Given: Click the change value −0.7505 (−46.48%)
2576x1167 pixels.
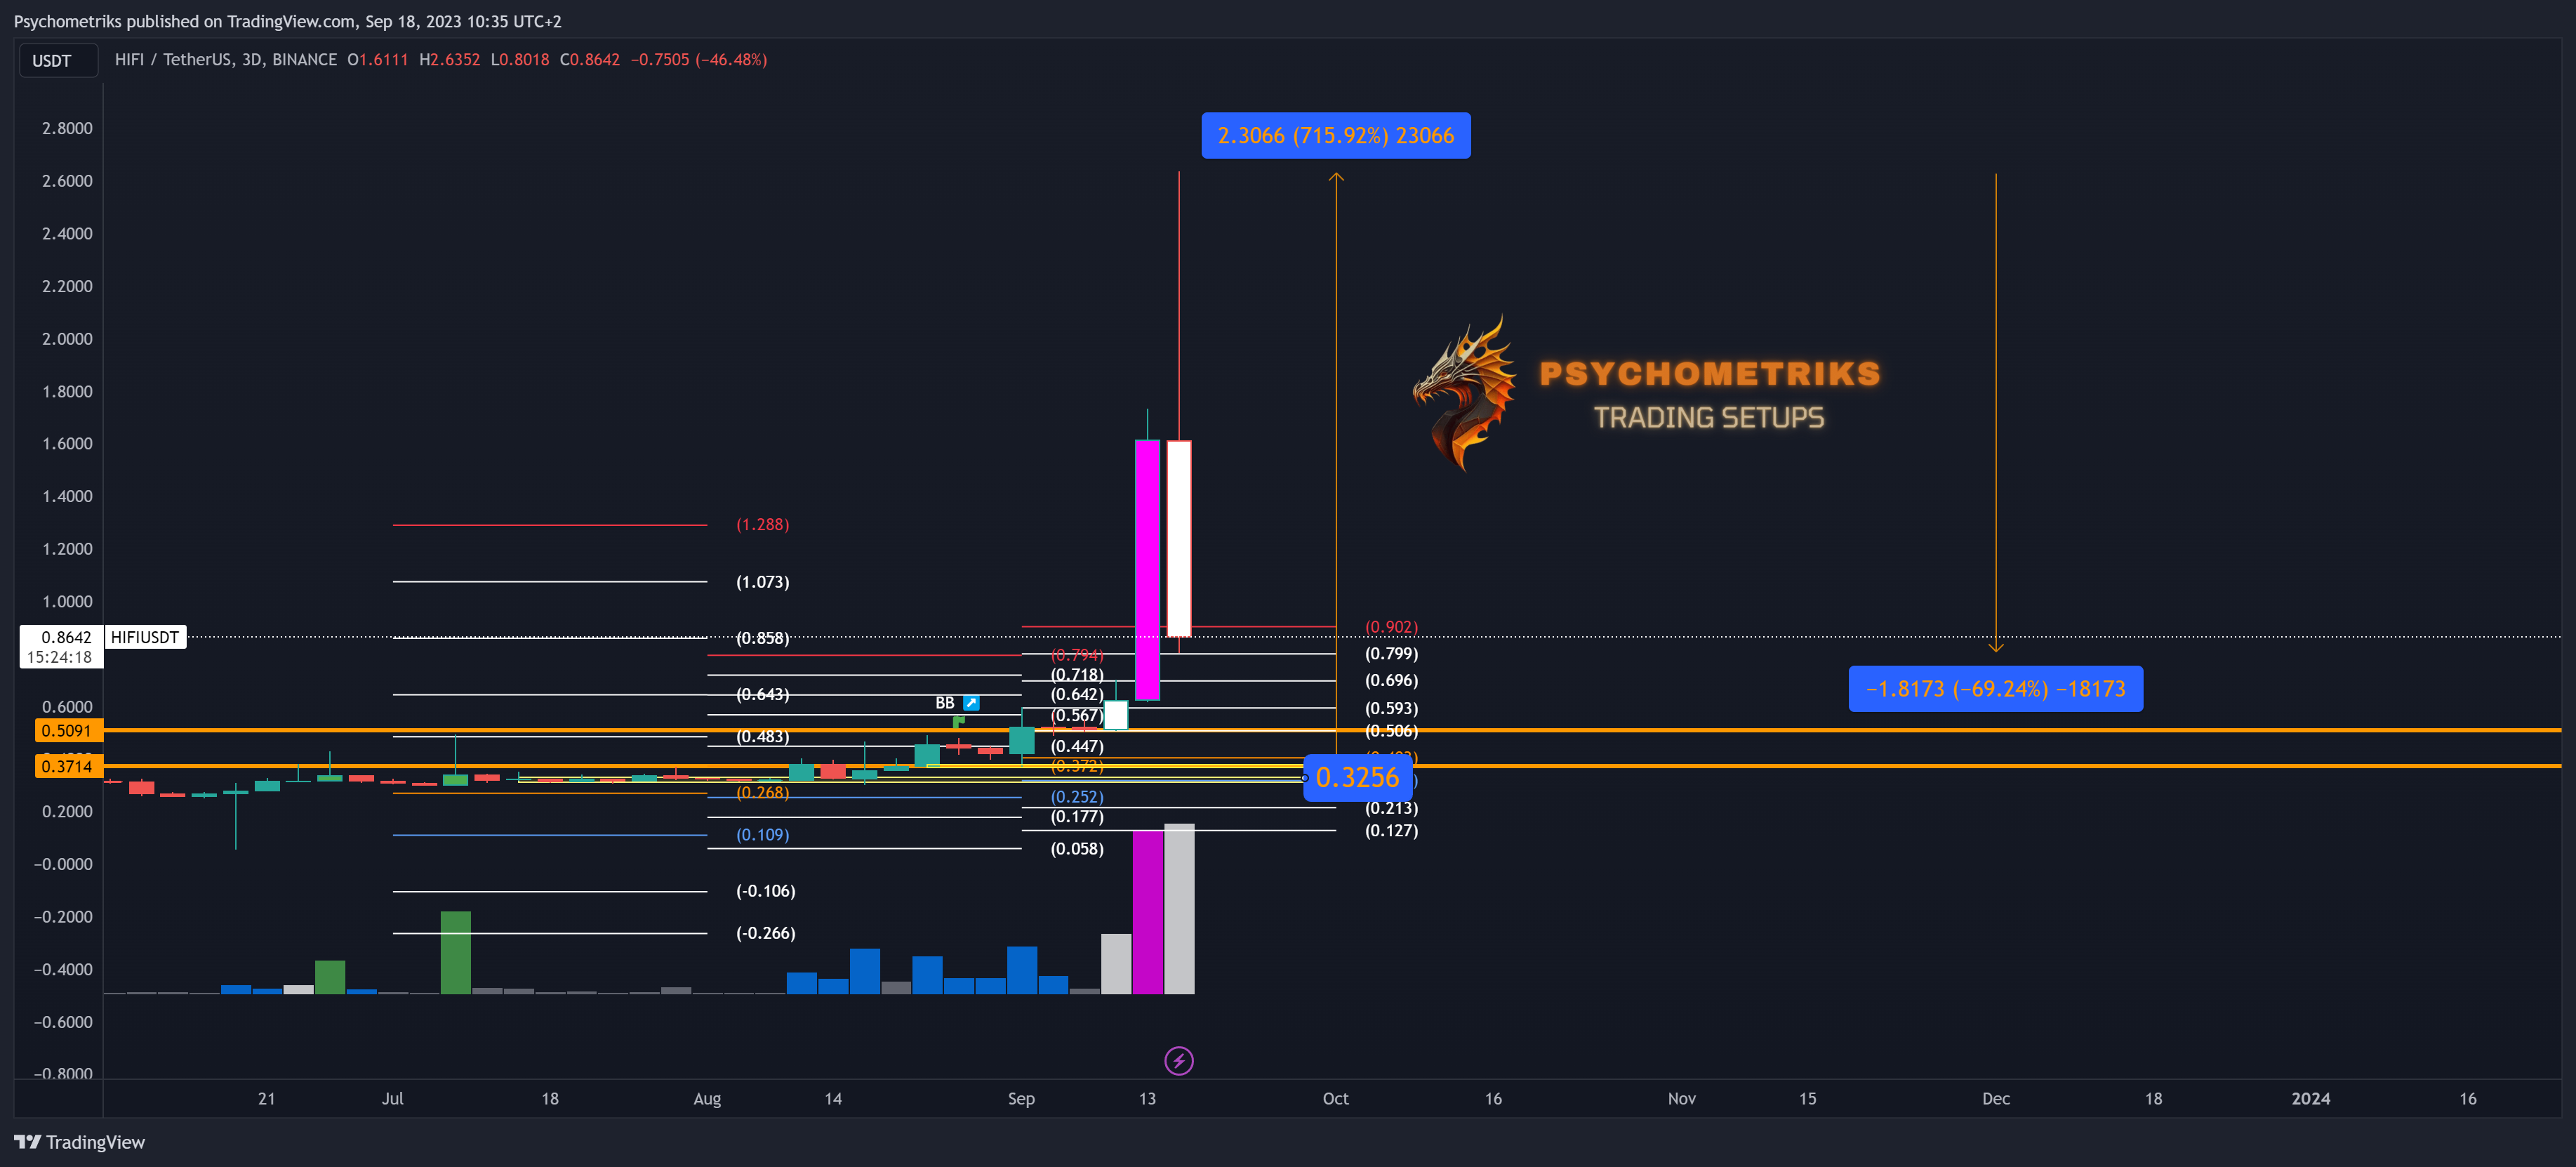Looking at the screenshot, I should (699, 60).
